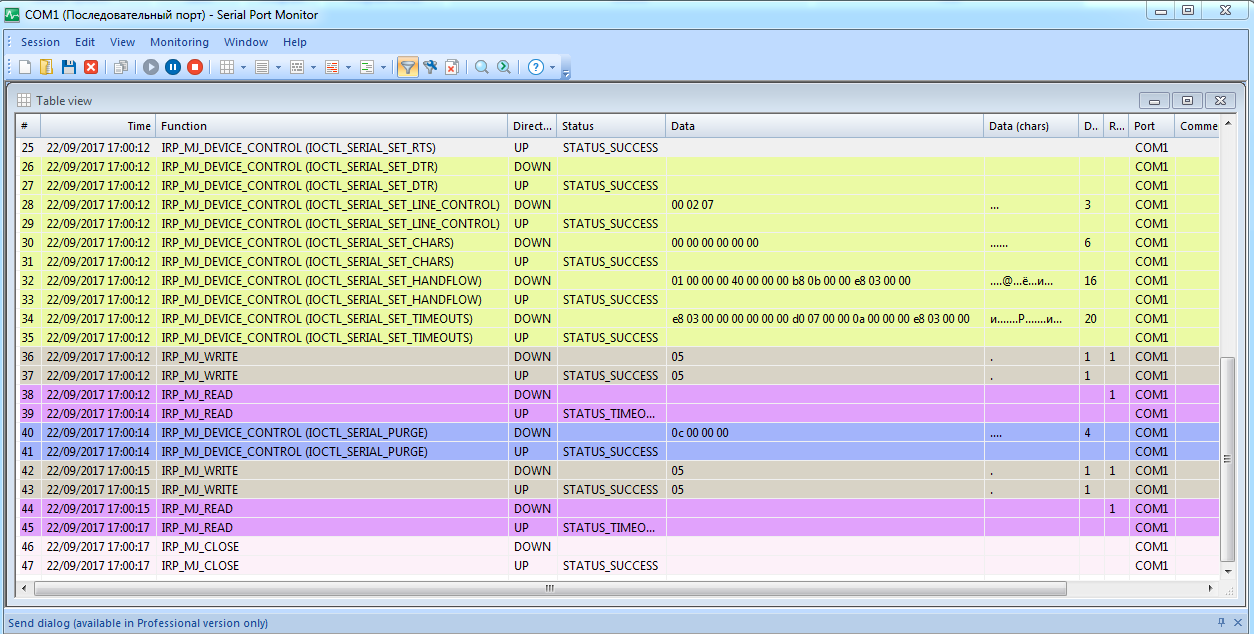Click the clear data icon with red X
The width and height of the screenshot is (1254, 634).
(452, 67)
